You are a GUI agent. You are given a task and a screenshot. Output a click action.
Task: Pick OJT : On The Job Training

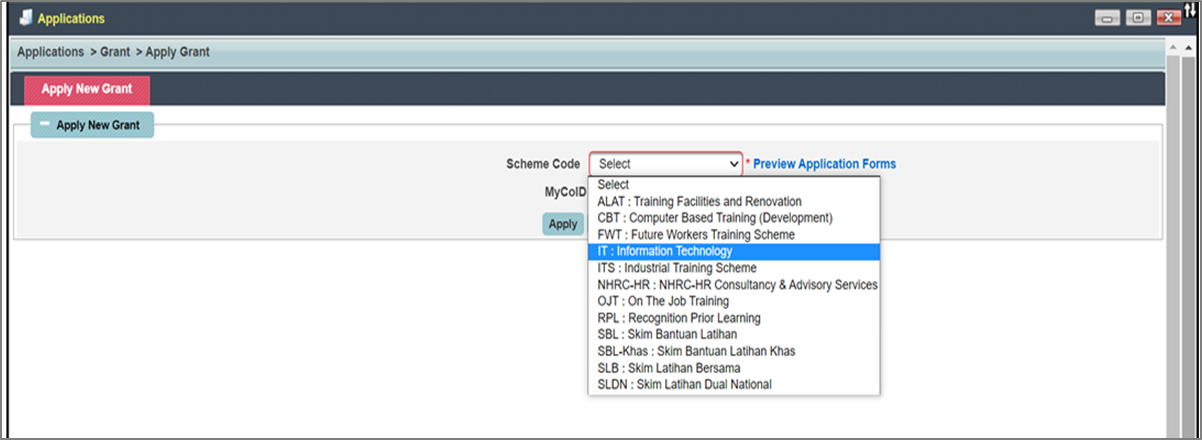coord(734,301)
